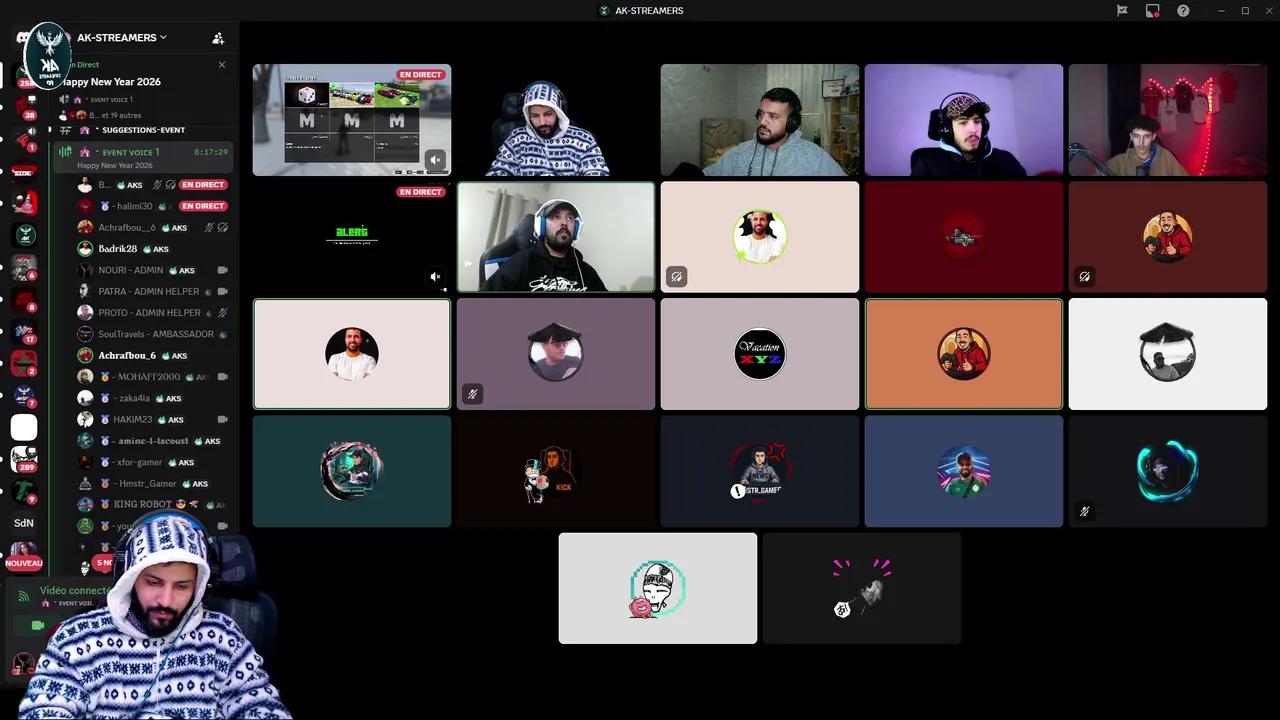This screenshot has width=1280, height=720.
Task: Open the live game stream tile with dice
Action: pos(352,120)
